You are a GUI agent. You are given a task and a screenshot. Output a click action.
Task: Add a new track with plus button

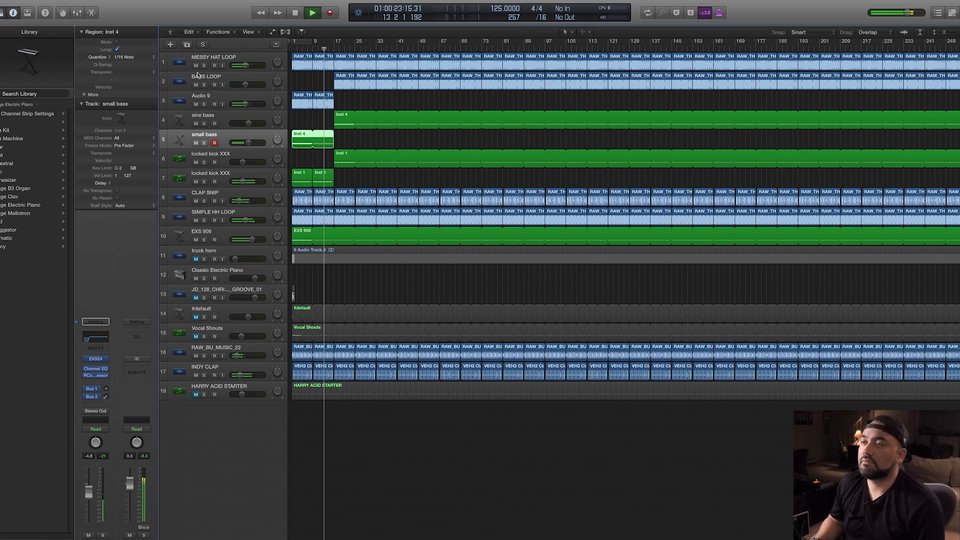(x=170, y=45)
